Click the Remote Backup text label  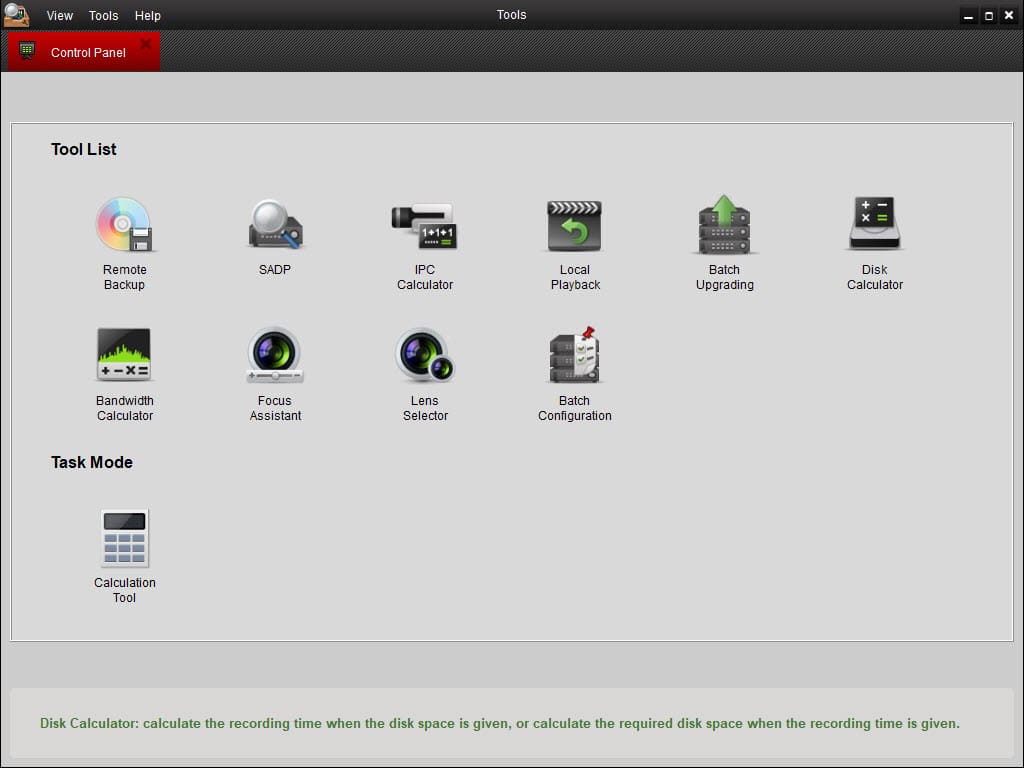(x=124, y=277)
